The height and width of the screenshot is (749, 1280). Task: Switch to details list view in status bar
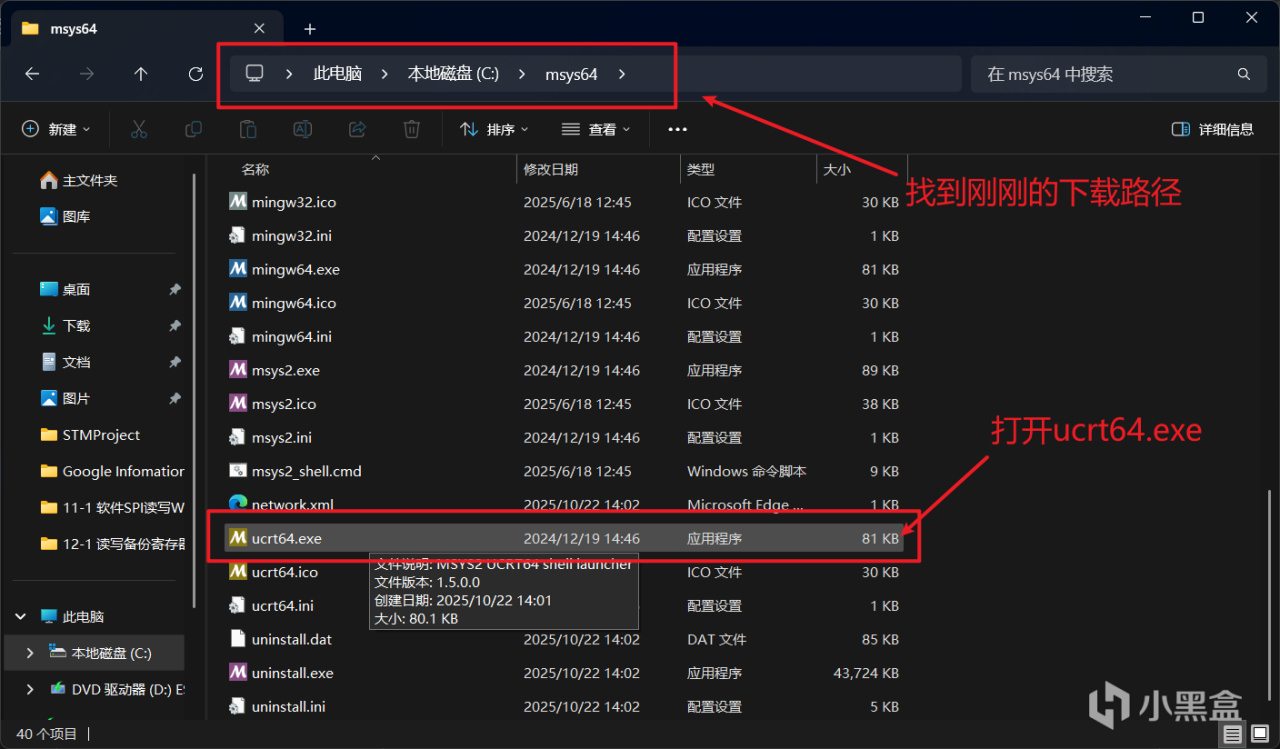click(x=1234, y=735)
